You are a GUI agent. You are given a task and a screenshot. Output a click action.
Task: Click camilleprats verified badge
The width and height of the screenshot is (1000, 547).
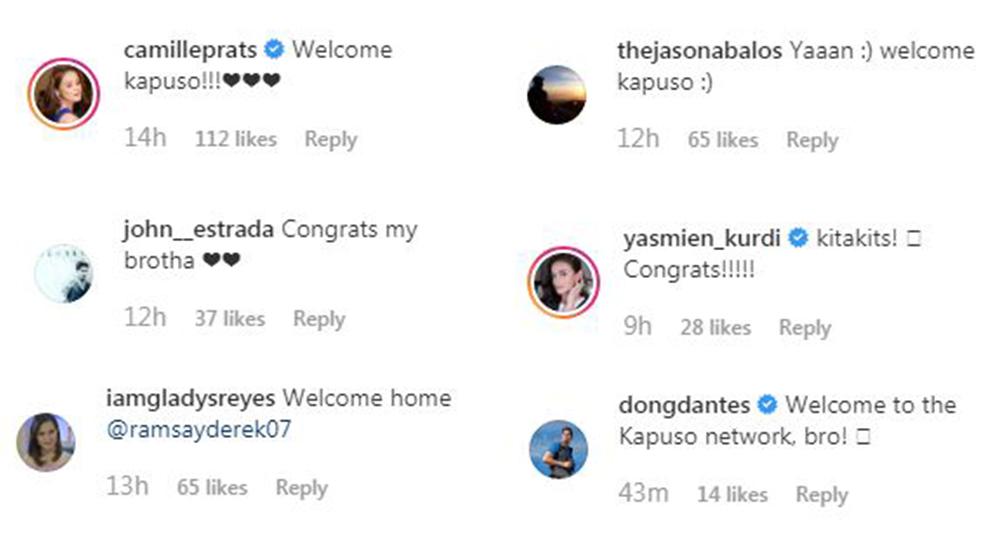[x=276, y=49]
